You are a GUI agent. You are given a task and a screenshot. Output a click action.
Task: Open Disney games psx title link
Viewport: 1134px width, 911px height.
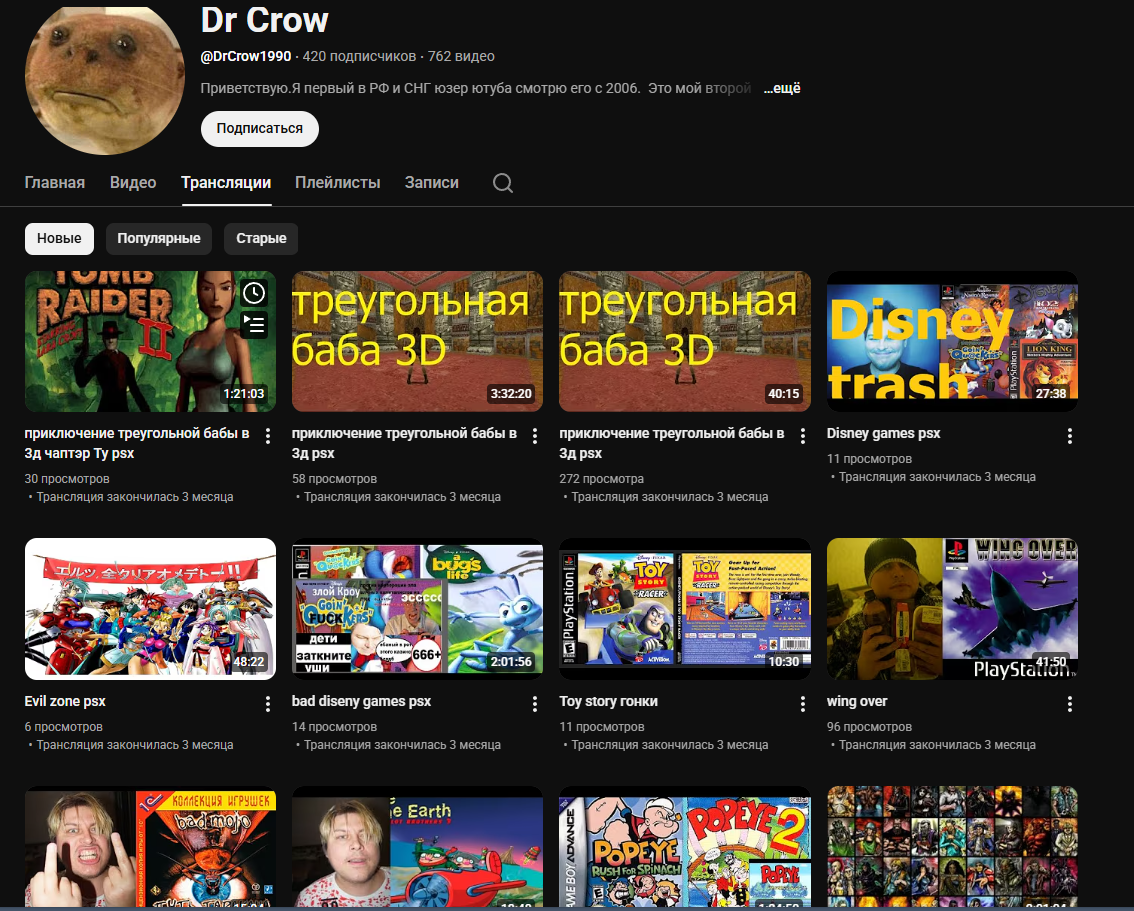[884, 434]
